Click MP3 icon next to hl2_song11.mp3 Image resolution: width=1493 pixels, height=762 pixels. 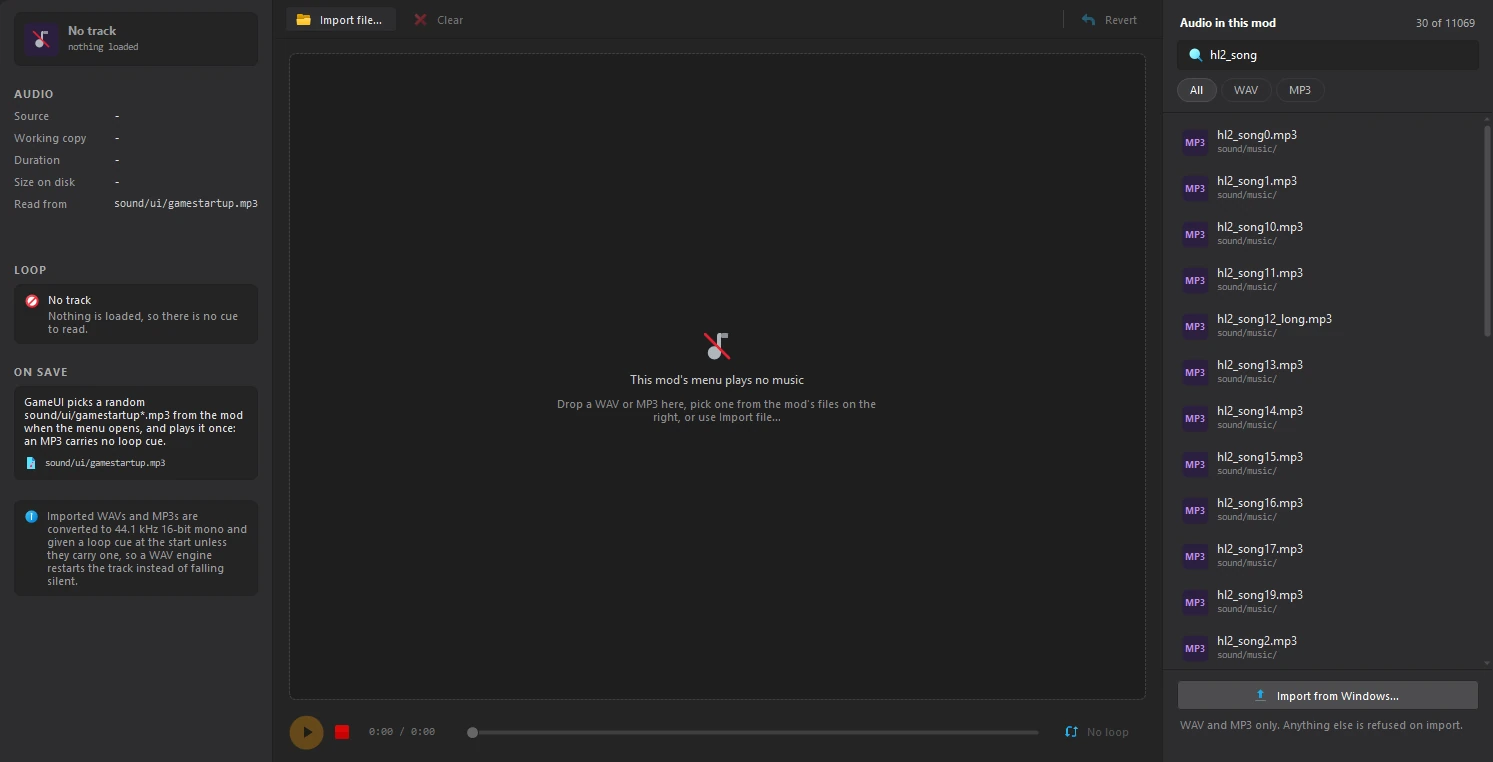[1195, 280]
